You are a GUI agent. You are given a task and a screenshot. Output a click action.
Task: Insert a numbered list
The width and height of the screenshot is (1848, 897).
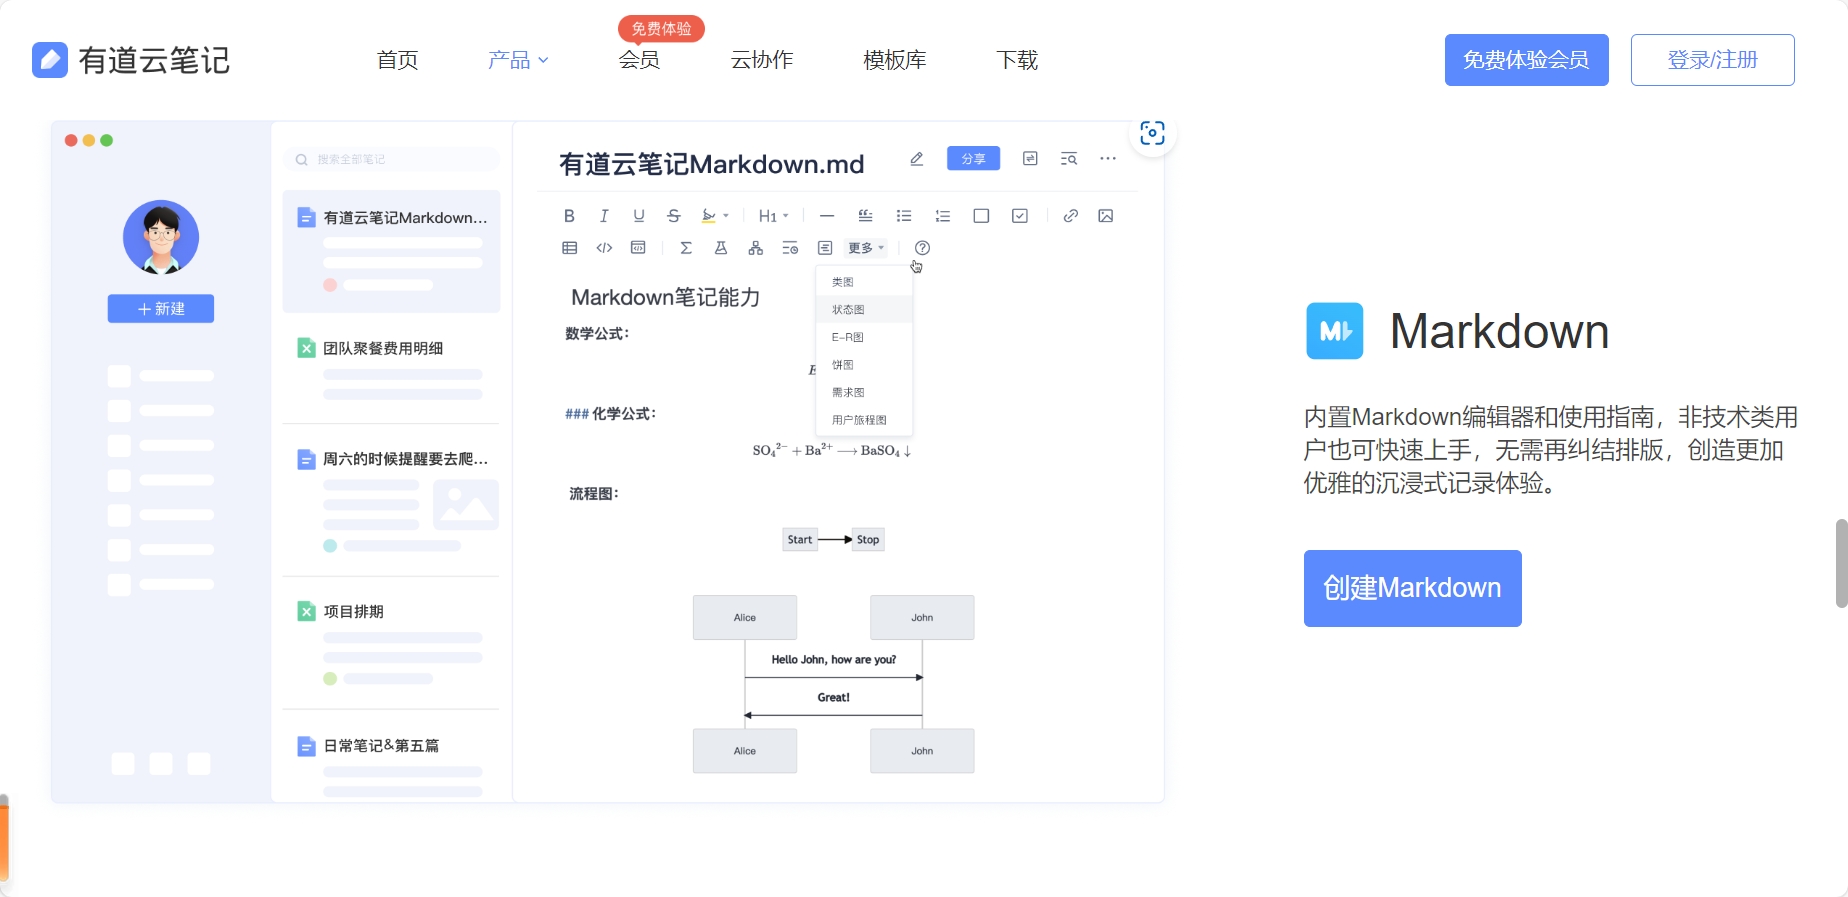point(943,216)
